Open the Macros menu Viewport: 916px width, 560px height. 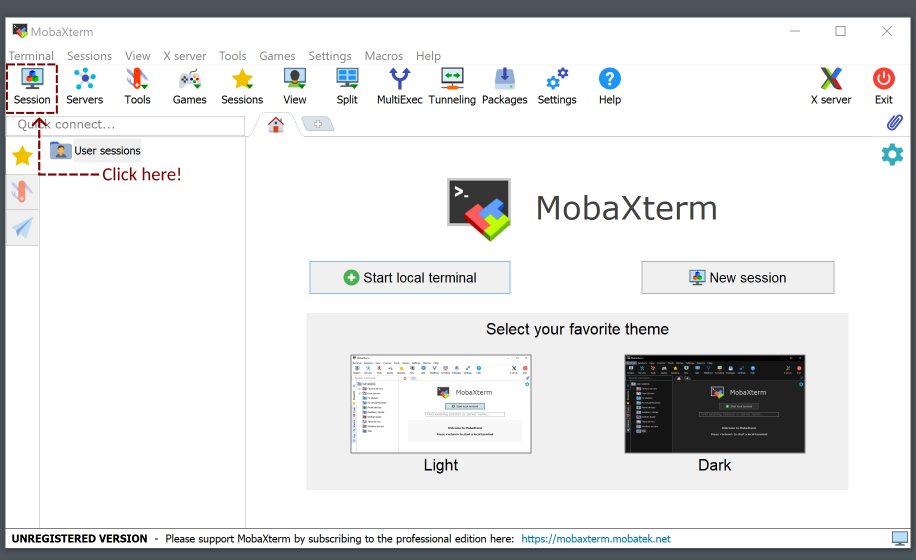click(383, 56)
